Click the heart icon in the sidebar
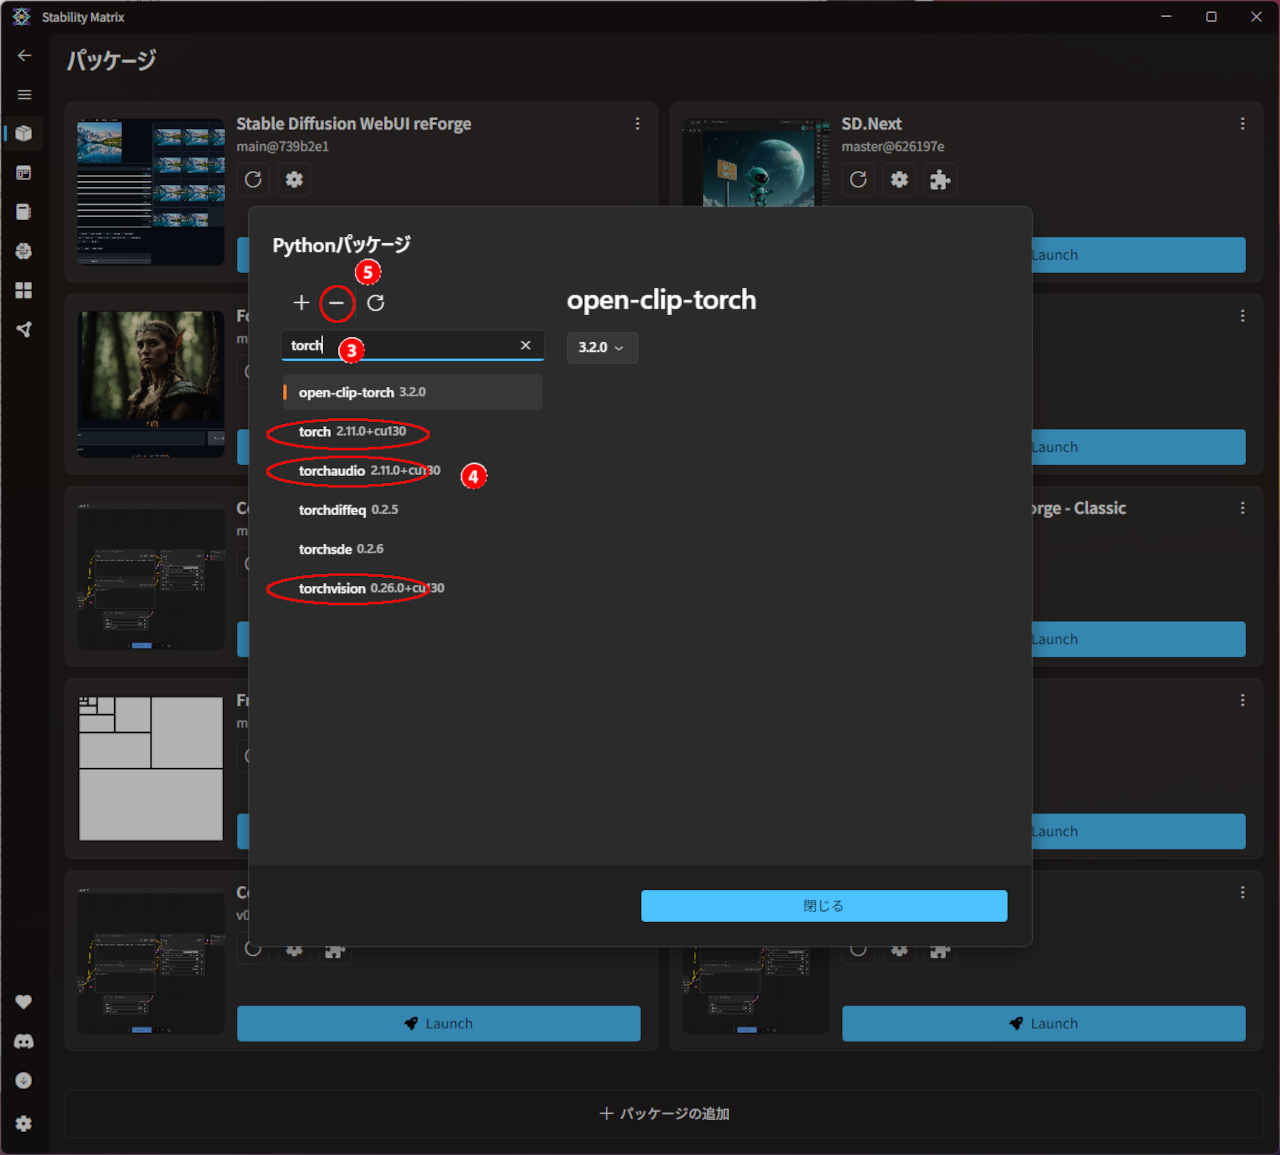Image resolution: width=1280 pixels, height=1155 pixels. 24,1002
